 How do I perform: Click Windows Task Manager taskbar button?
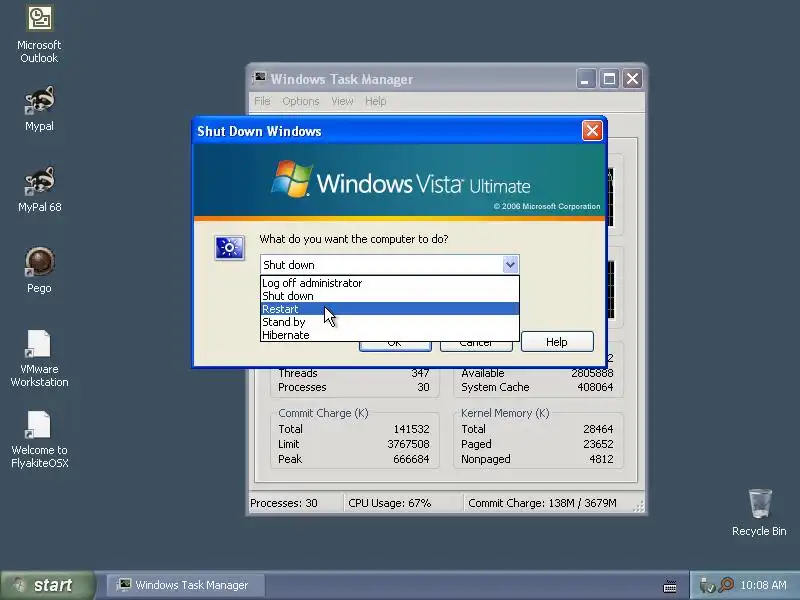pyautogui.click(x=185, y=585)
